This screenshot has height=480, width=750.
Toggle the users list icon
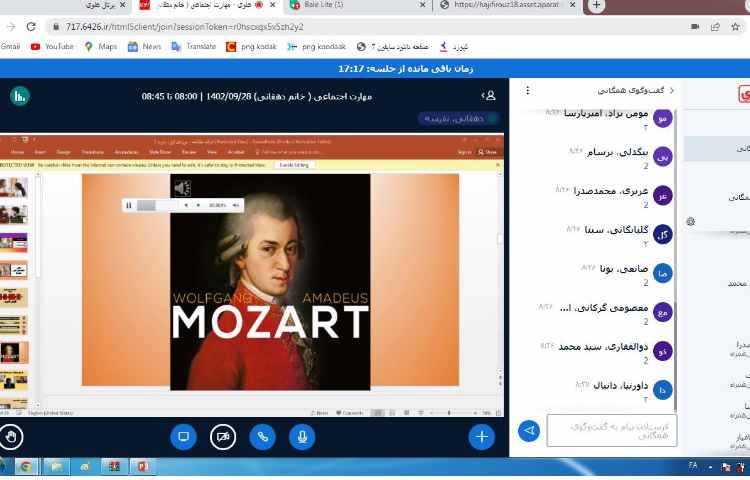tap(489, 96)
